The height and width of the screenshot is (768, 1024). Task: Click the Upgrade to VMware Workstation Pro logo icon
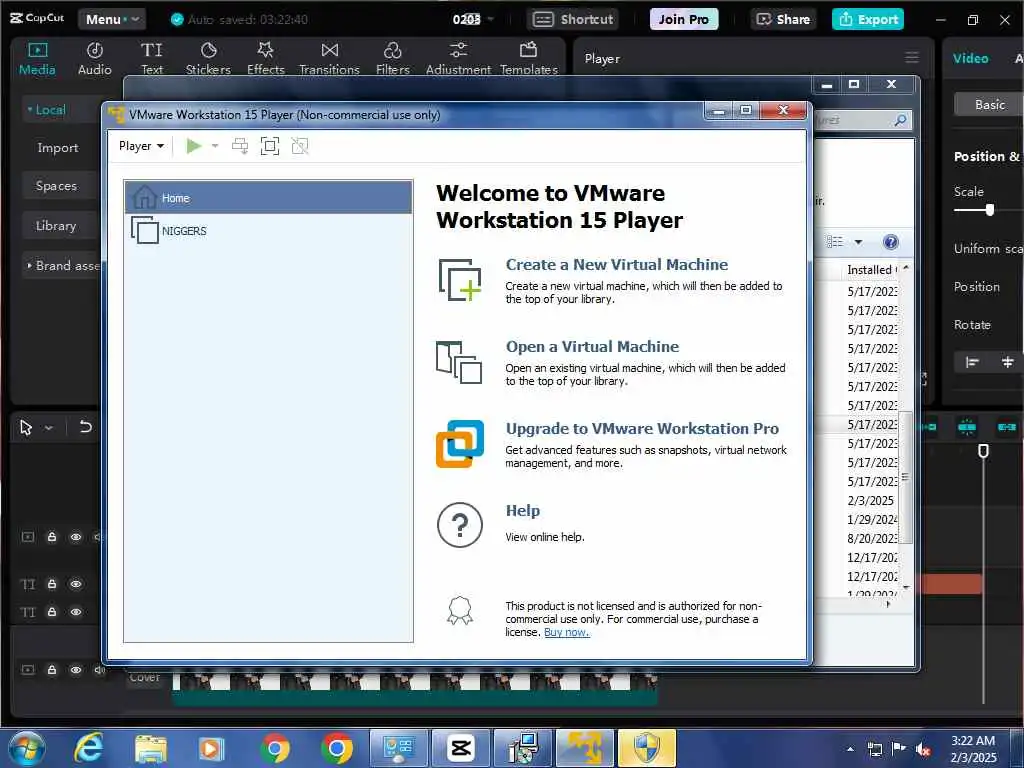[460, 444]
